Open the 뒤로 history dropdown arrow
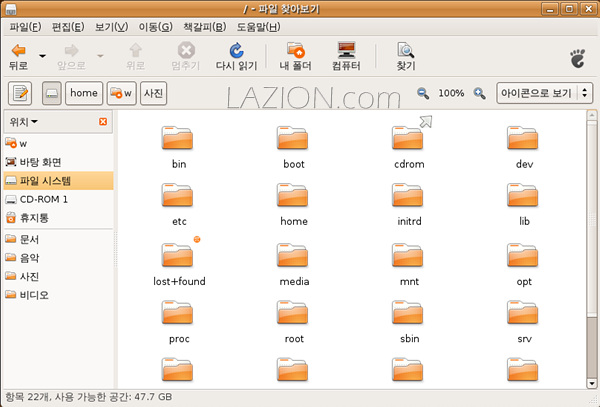The image size is (600, 407). click(x=42, y=56)
